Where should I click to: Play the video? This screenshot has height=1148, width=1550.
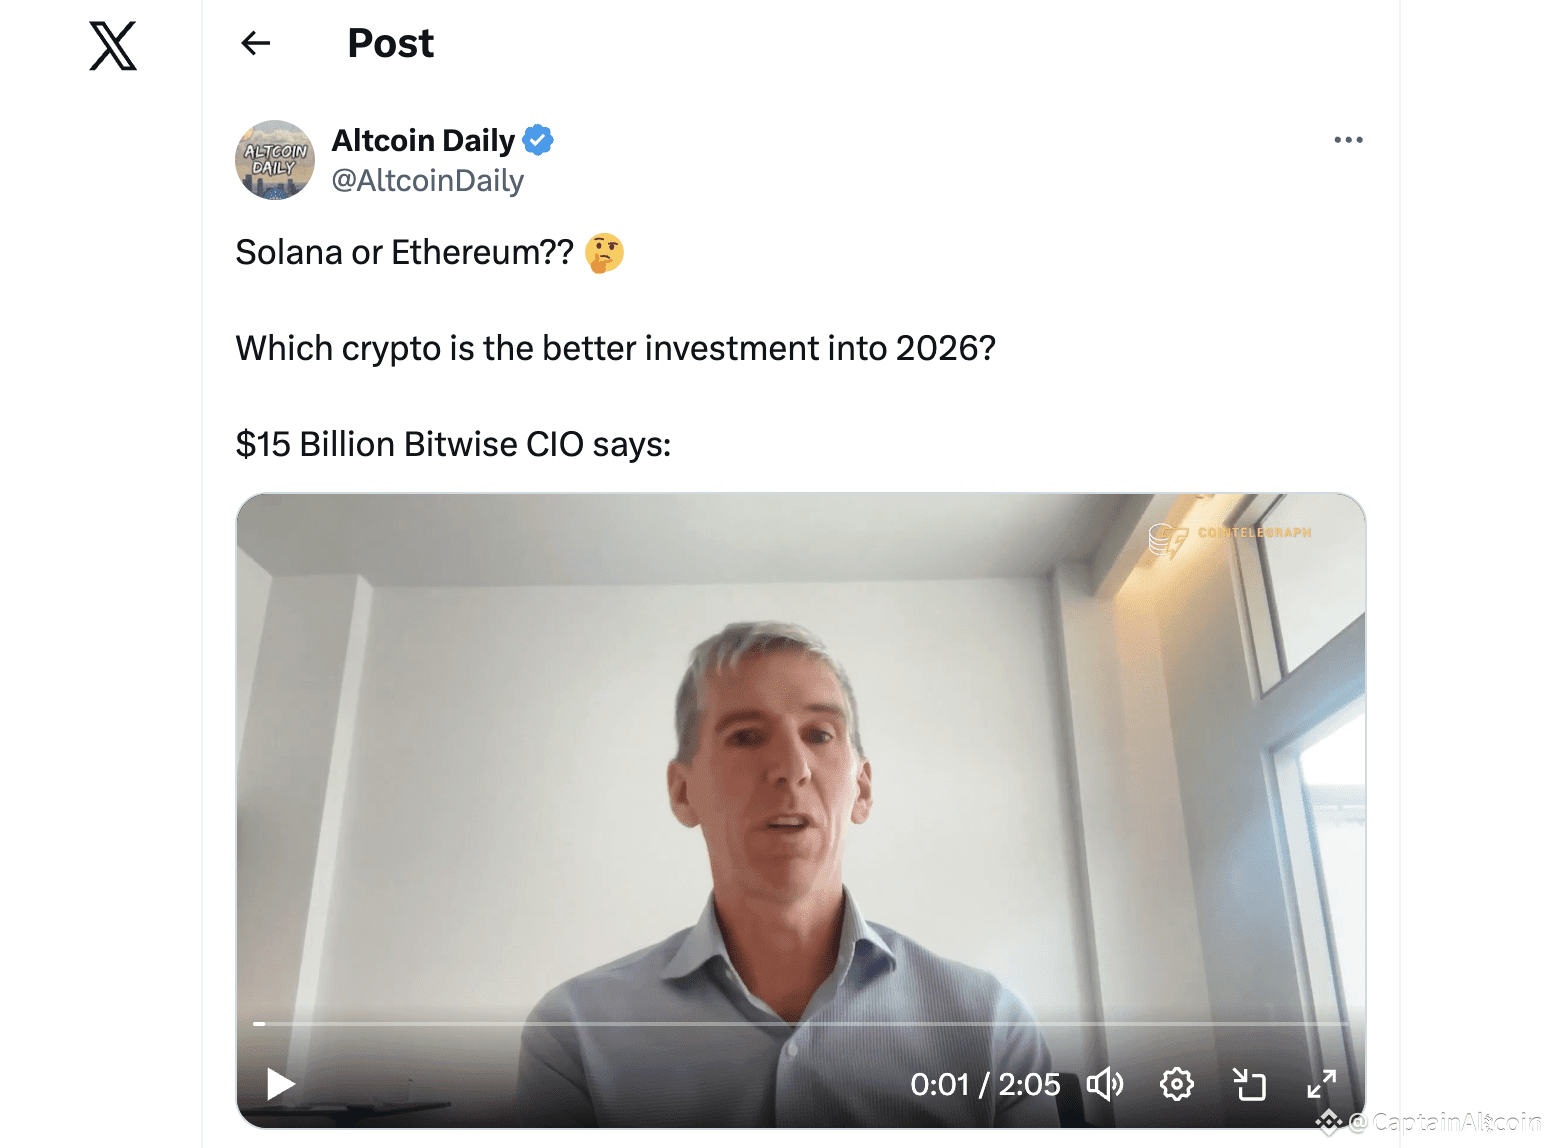tap(280, 1084)
